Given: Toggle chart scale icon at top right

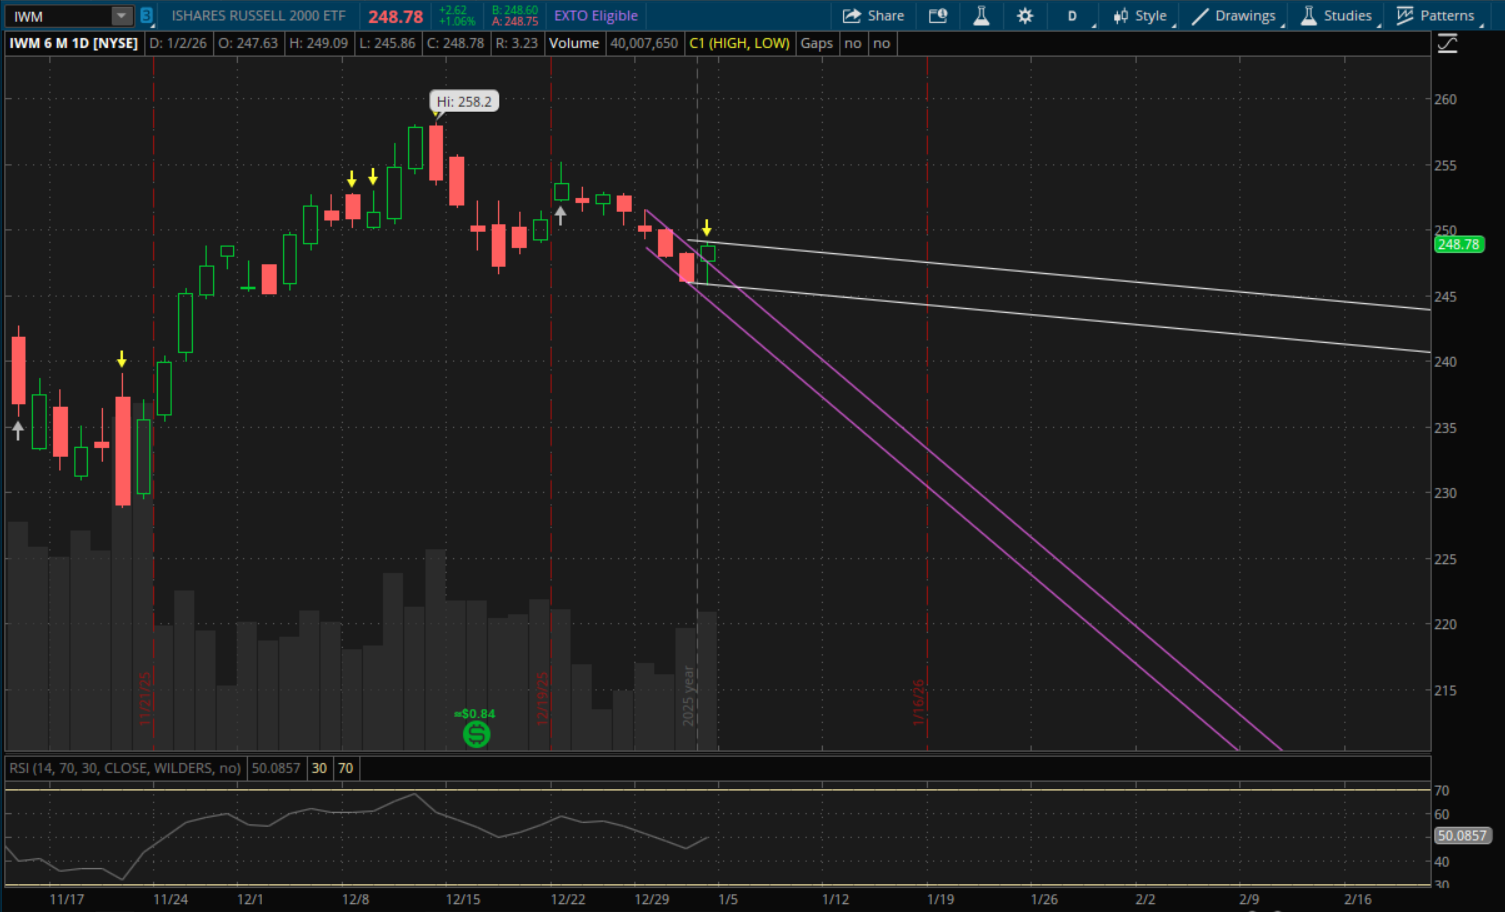Looking at the screenshot, I should [x=1447, y=43].
